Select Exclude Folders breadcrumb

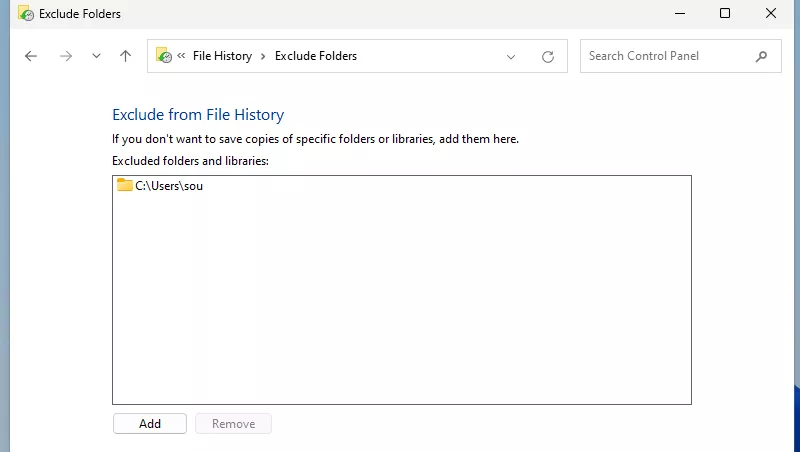tap(316, 56)
